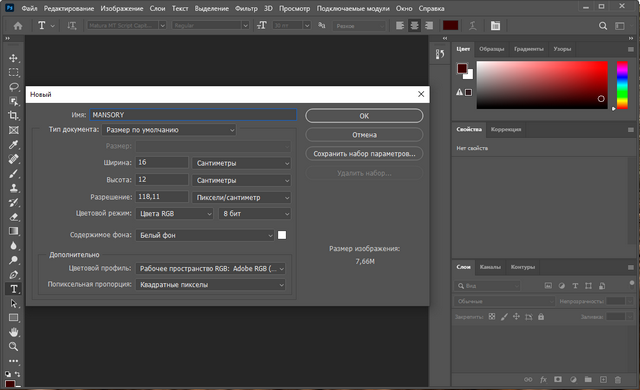The height and width of the screenshot is (390, 640).
Task: Click the warp text icon
Action: [473, 26]
